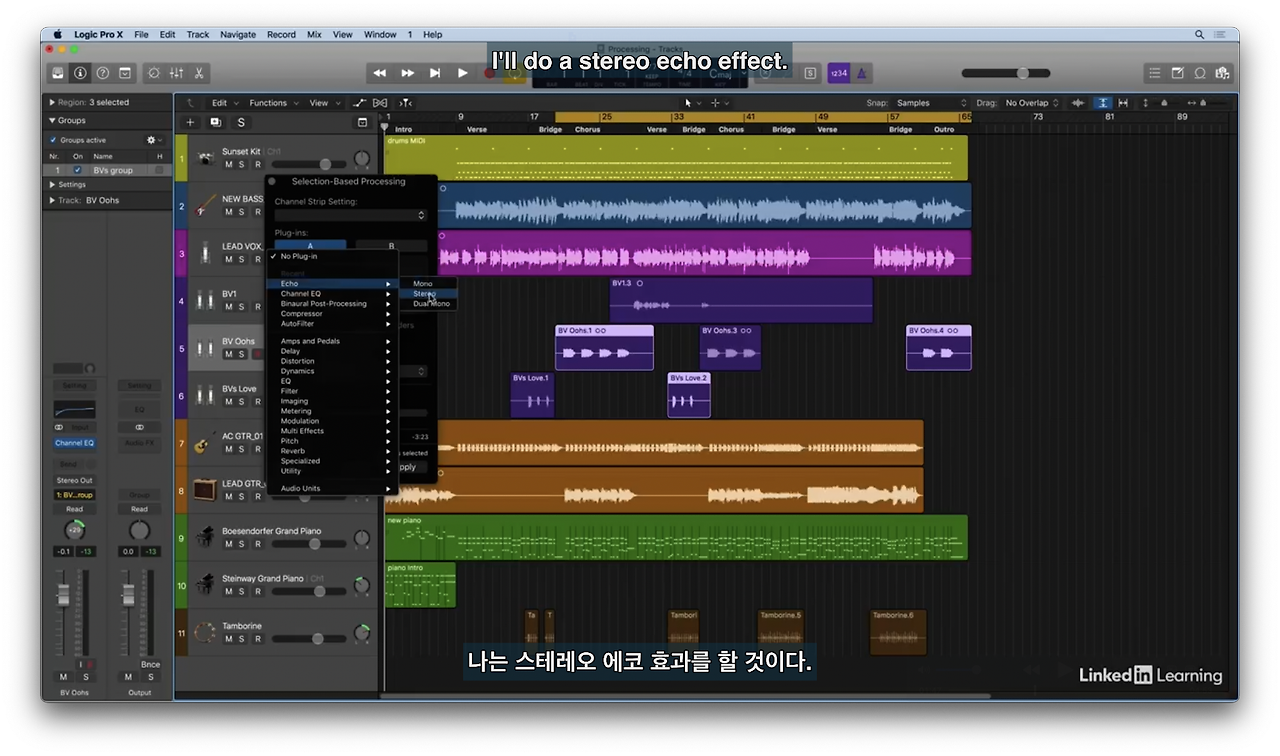Toggle the Flex show/hide icon
Image resolution: width=1280 pixels, height=756 pixels.
click(380, 103)
